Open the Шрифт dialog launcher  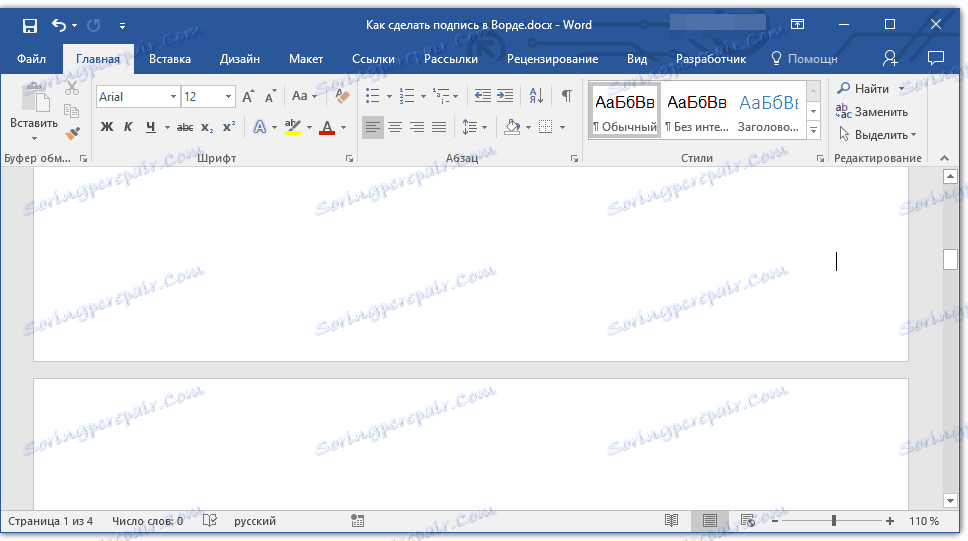349,159
